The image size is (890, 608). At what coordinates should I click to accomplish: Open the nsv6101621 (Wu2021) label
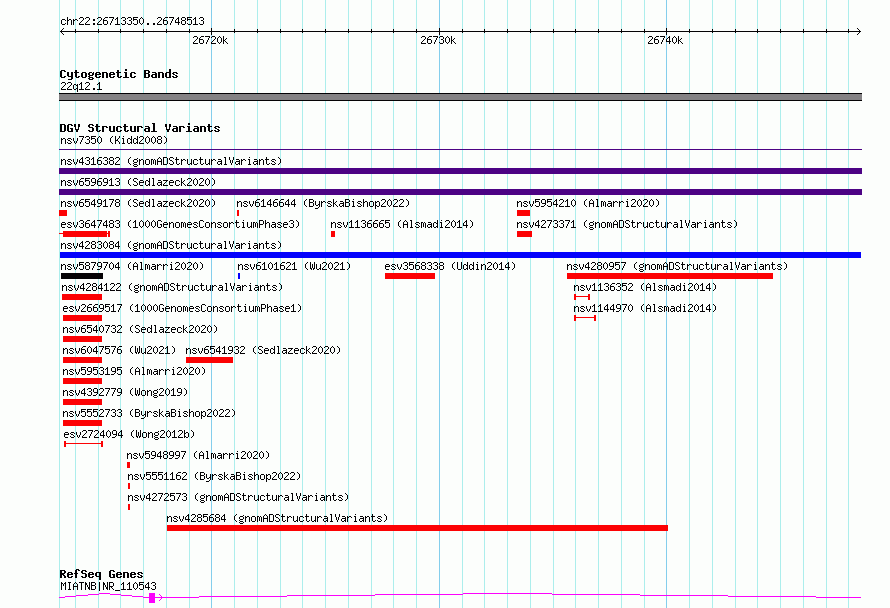[x=294, y=266]
